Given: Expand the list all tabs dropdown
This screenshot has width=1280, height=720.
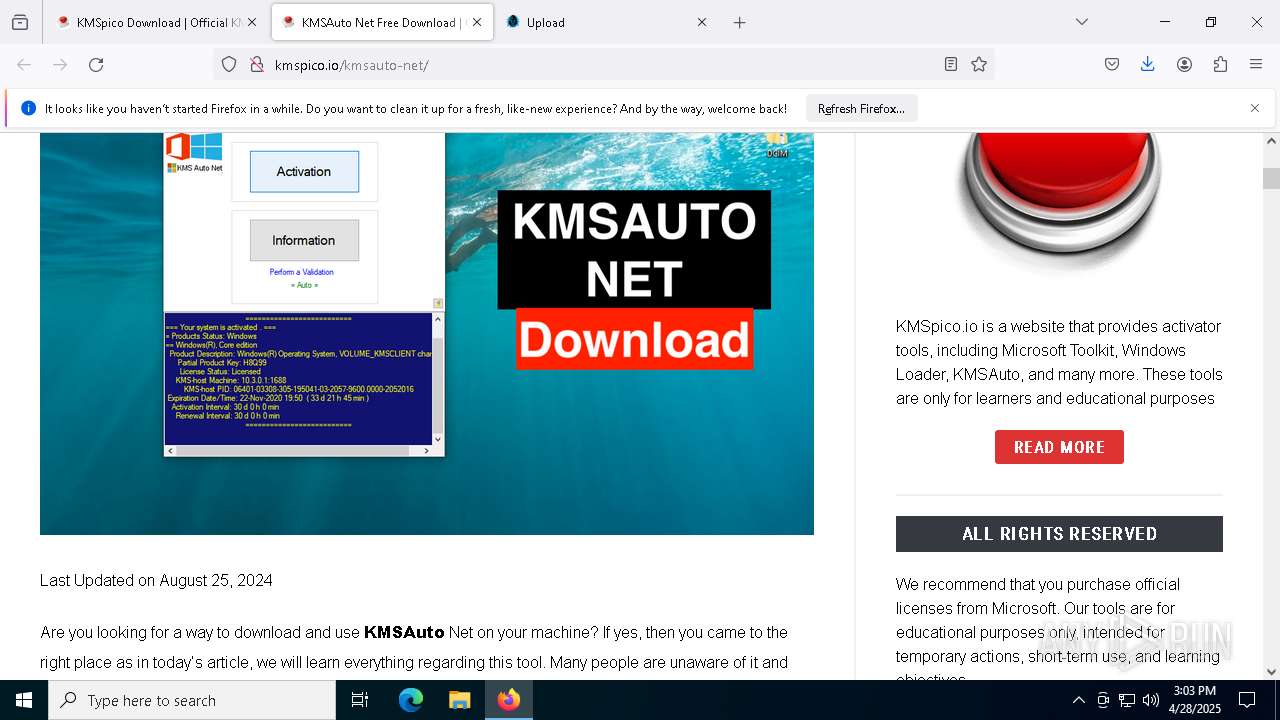Looking at the screenshot, I should click(x=1082, y=22).
